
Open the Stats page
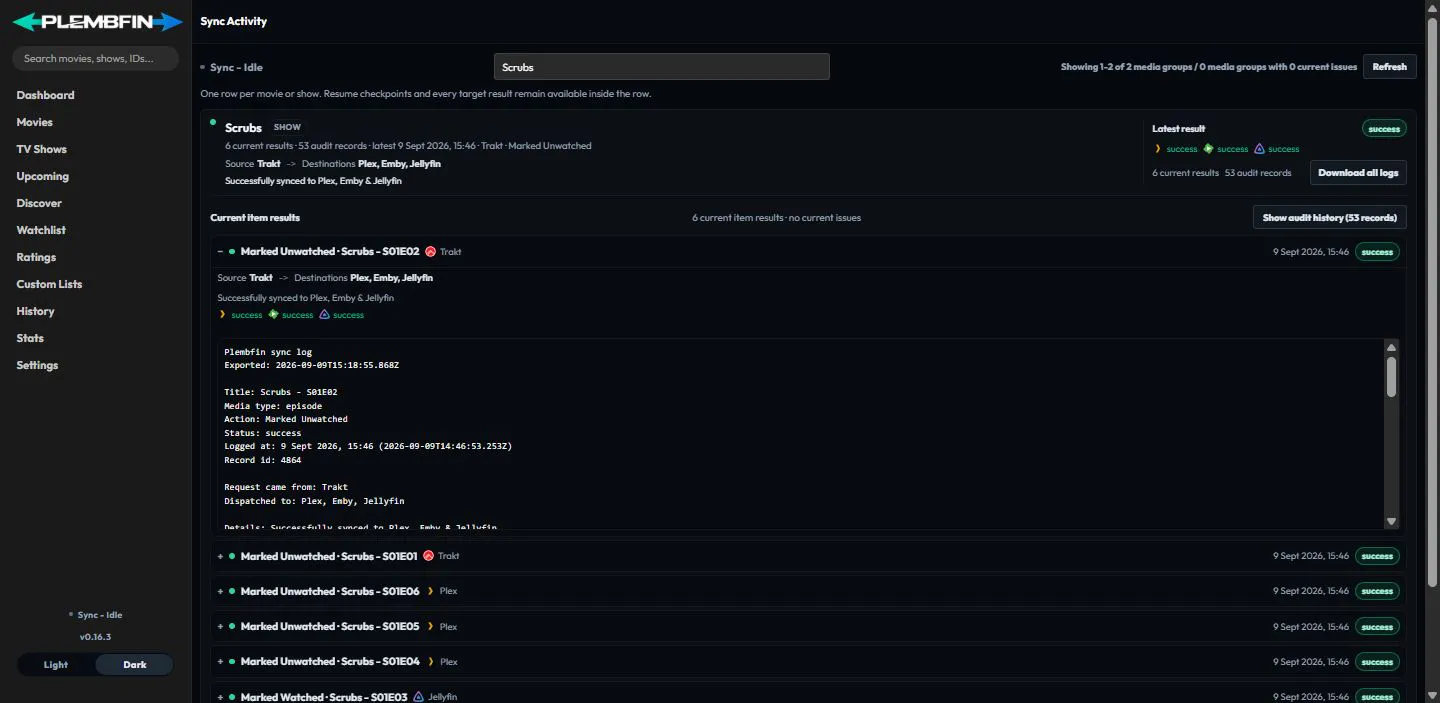(x=30, y=338)
